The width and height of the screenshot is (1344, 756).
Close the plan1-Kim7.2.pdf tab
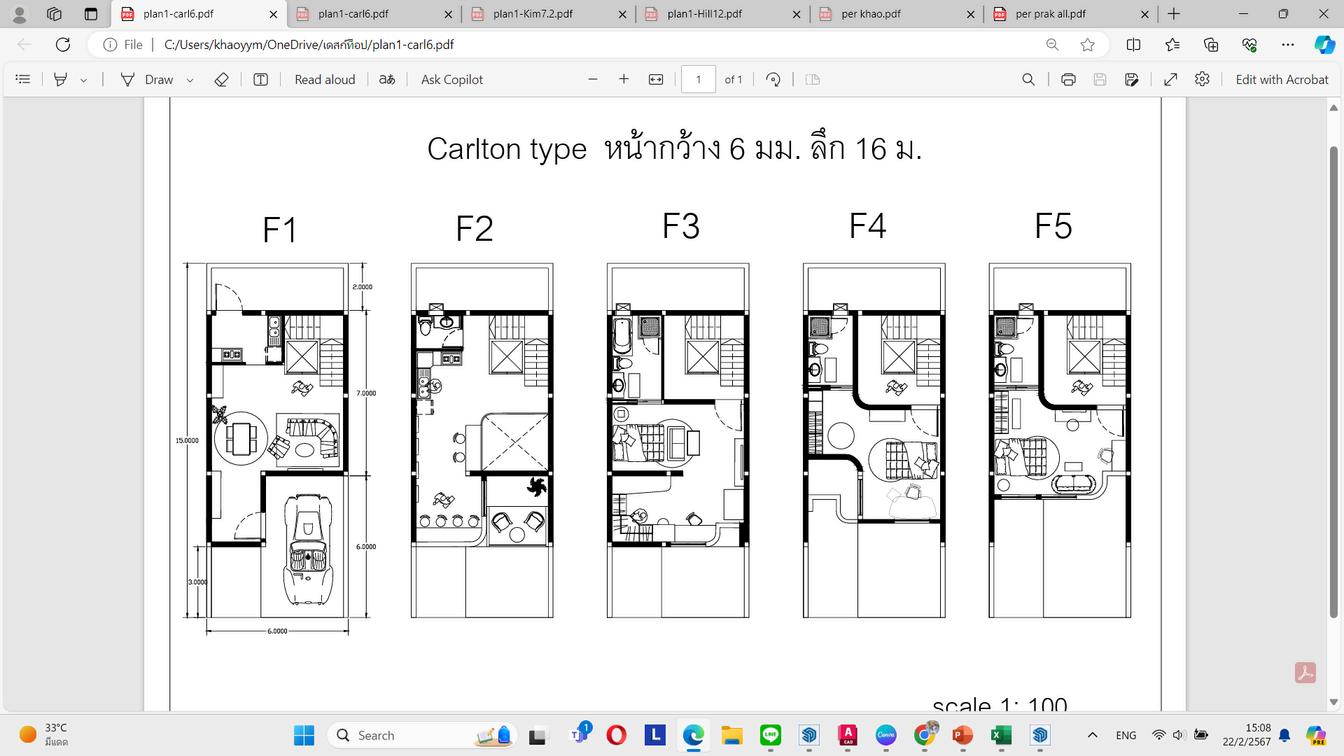[x=622, y=14]
